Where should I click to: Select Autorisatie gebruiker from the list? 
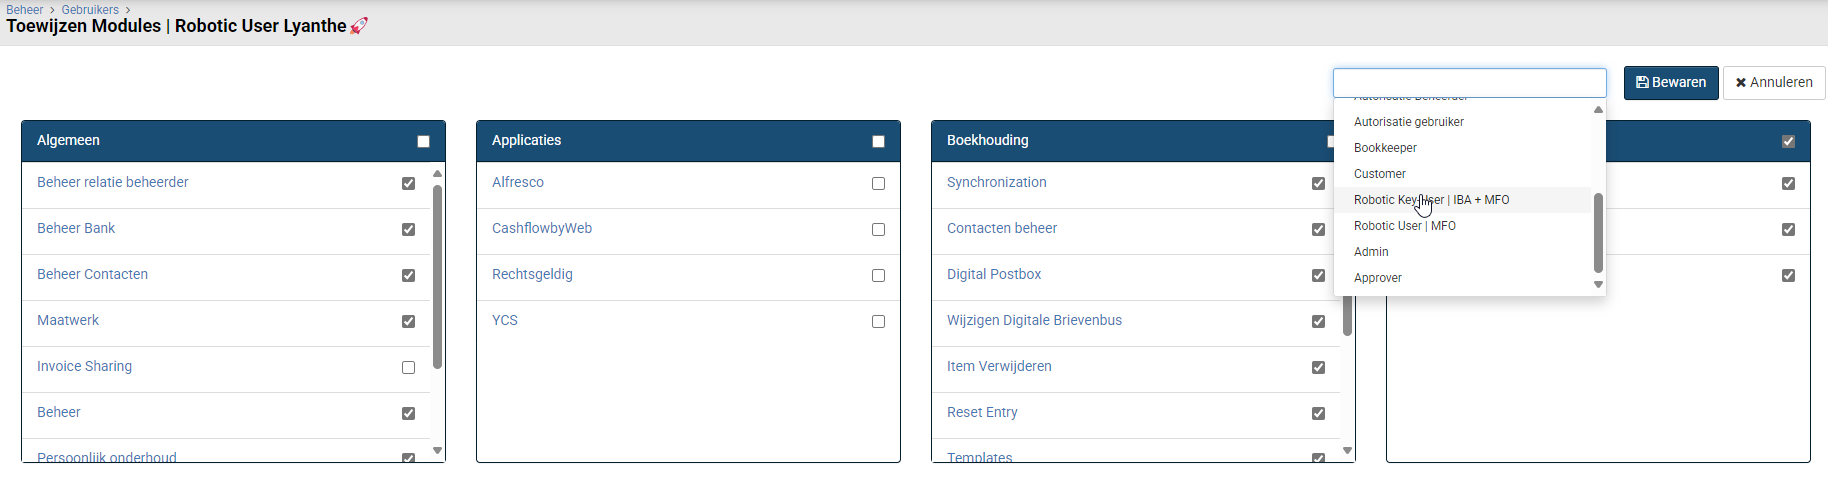pyautogui.click(x=1408, y=122)
